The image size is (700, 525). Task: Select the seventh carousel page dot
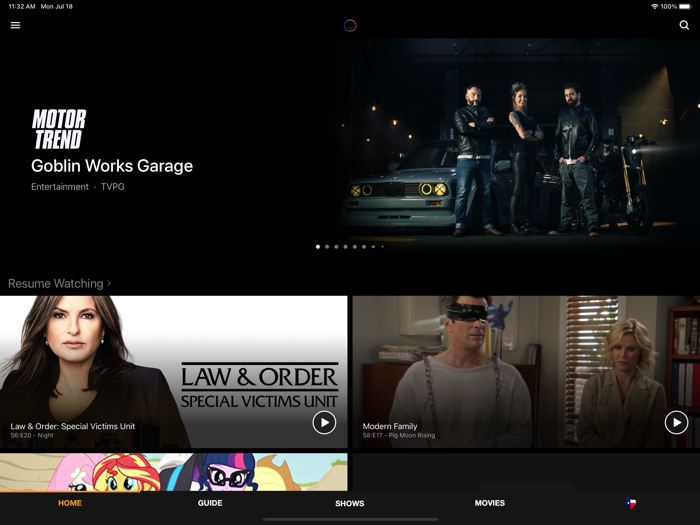(x=373, y=246)
